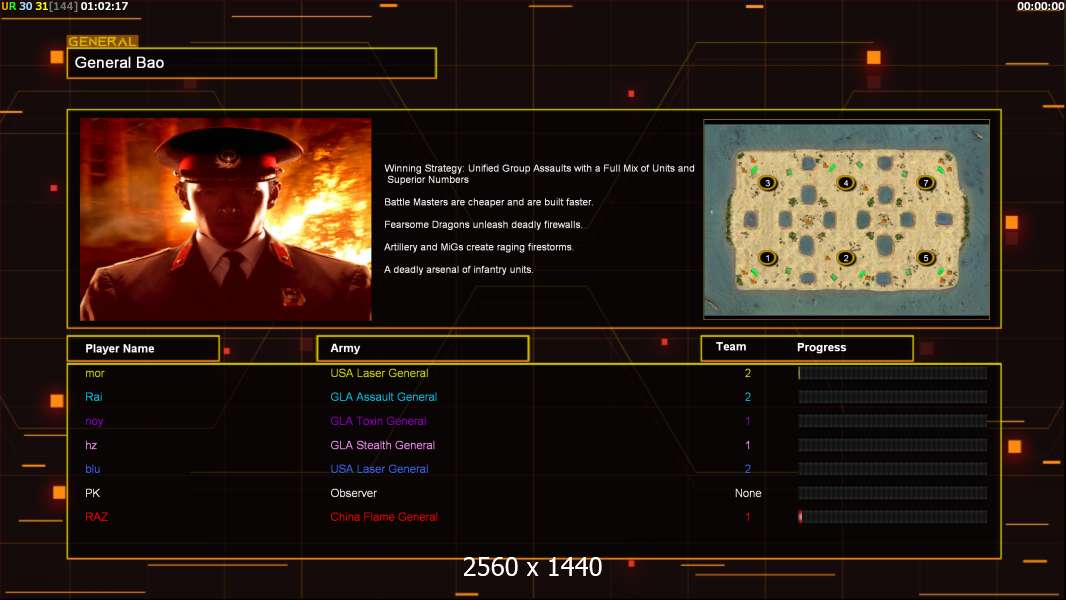This screenshot has width=1066, height=600.
Task: Click start position marker 4 on map
Action: [x=846, y=182]
